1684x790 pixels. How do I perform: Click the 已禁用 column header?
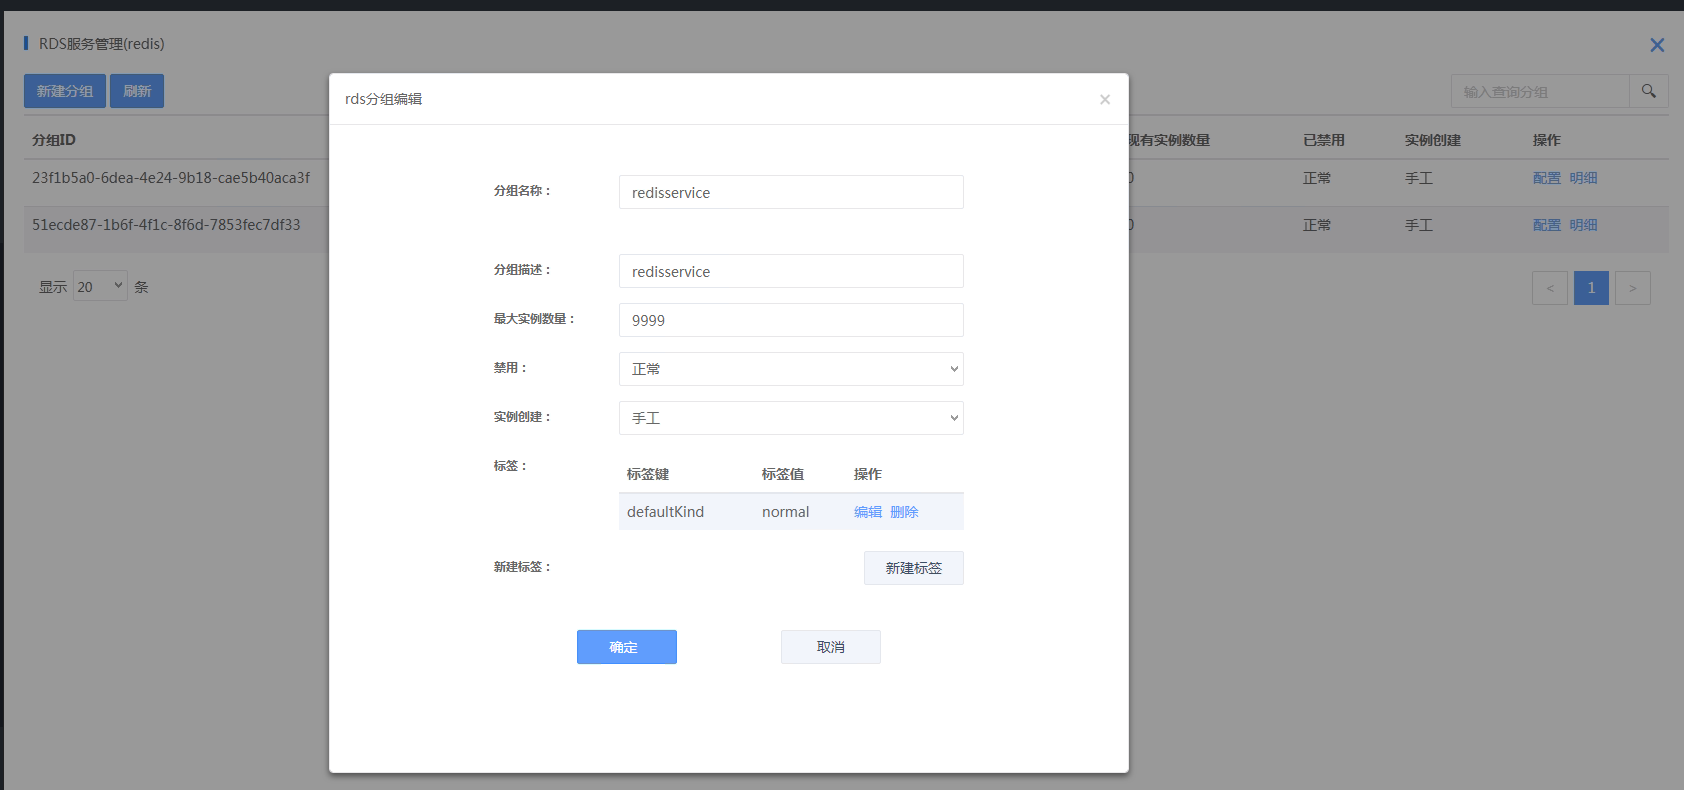click(1324, 140)
